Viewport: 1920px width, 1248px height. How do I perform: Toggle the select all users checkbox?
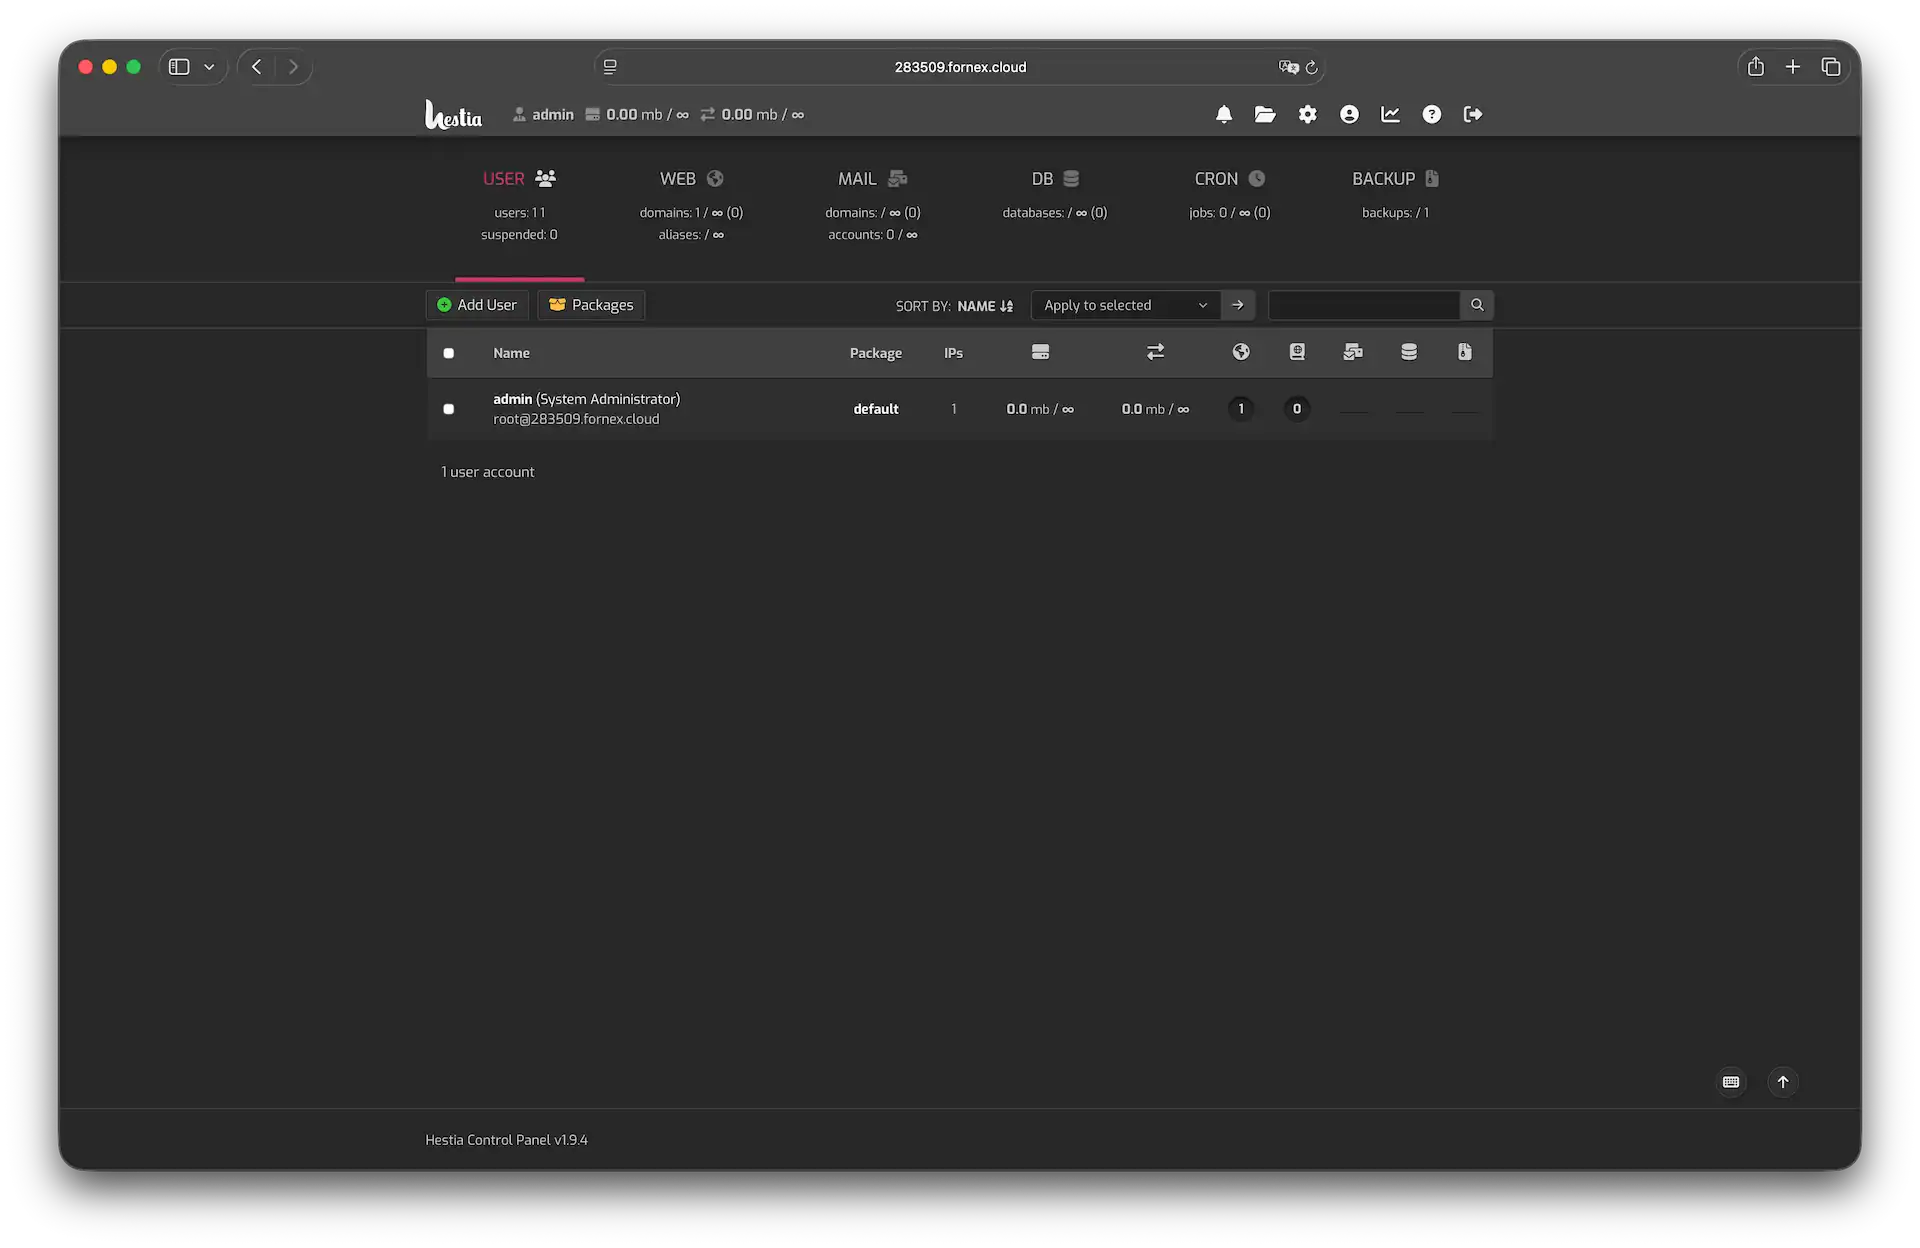tap(449, 353)
